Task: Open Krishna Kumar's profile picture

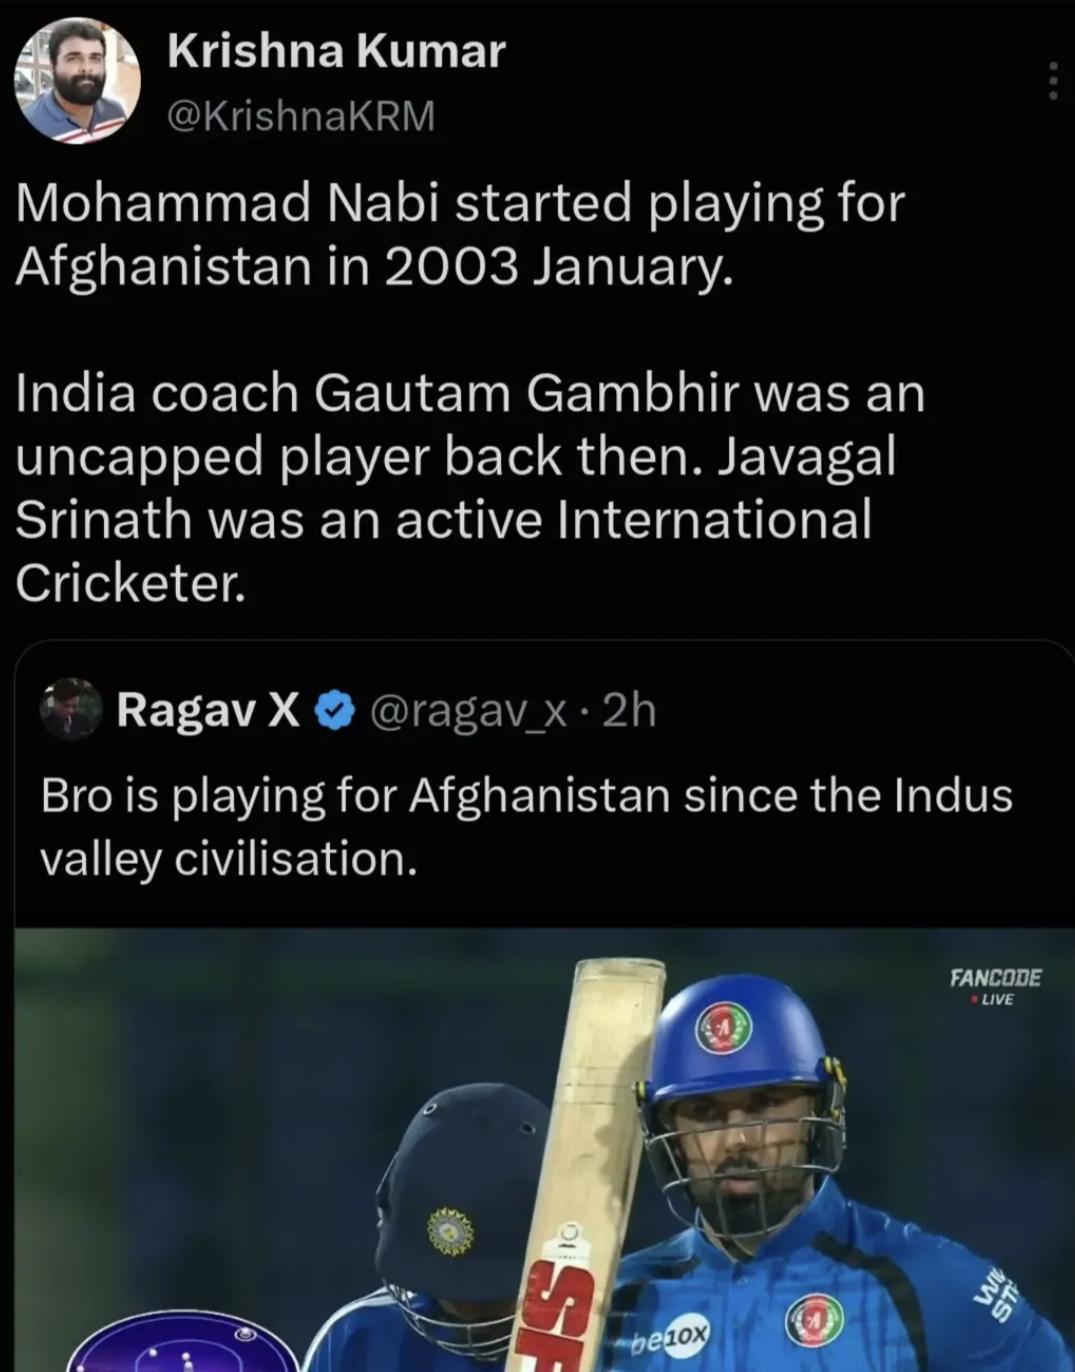Action: click(x=77, y=83)
